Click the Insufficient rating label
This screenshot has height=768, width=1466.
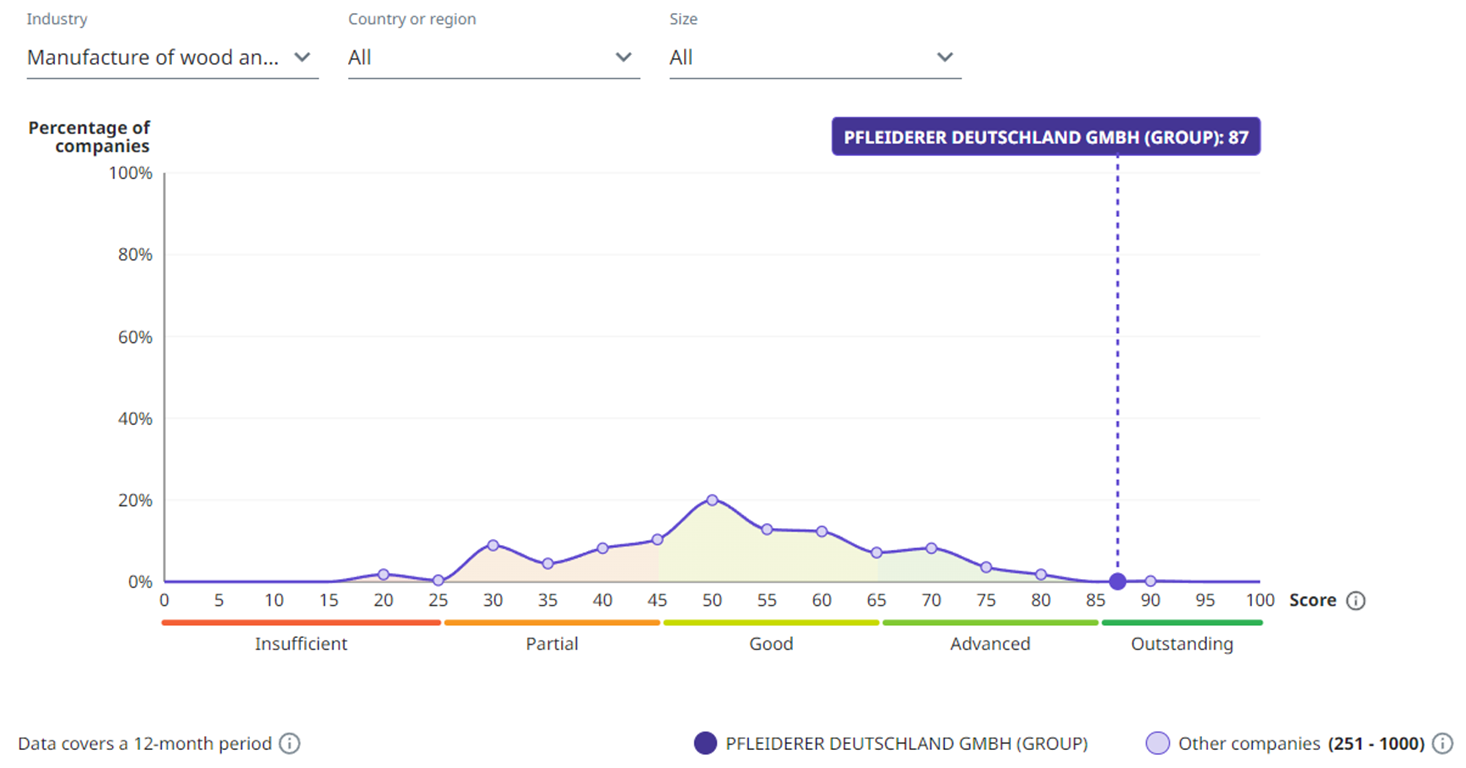point(301,644)
